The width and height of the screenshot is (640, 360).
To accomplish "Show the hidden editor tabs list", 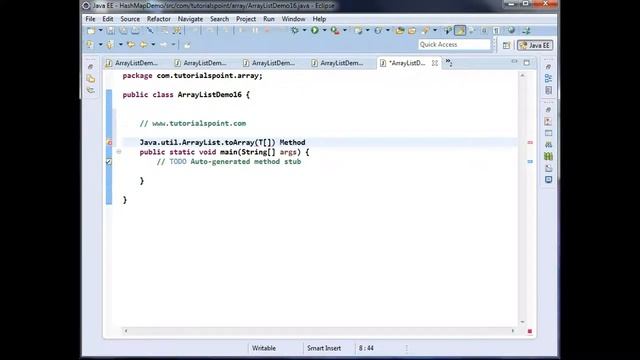I will (449, 63).
